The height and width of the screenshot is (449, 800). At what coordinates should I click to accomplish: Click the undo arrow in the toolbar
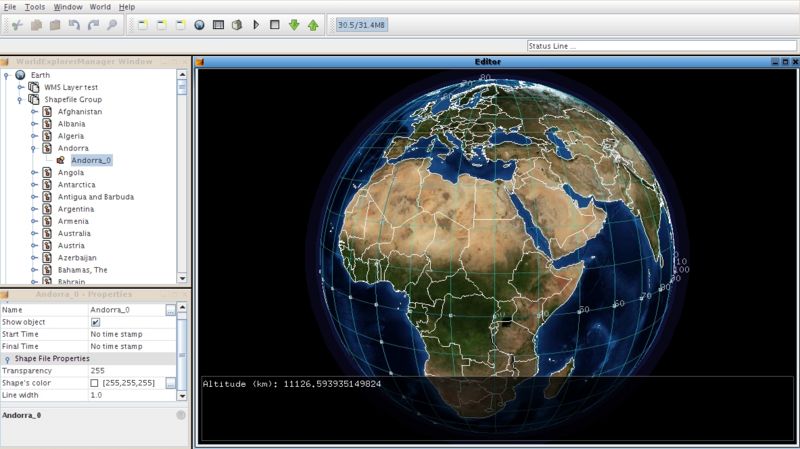pos(73,24)
